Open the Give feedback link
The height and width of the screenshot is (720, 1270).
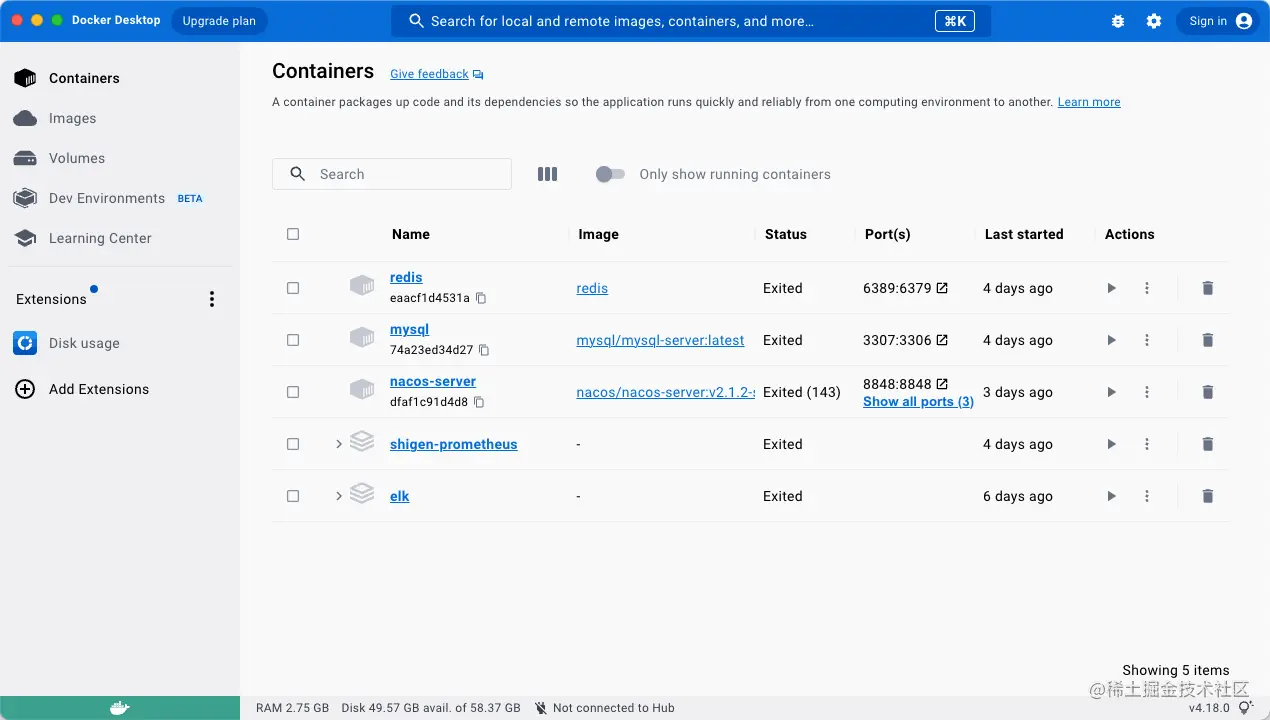(429, 74)
